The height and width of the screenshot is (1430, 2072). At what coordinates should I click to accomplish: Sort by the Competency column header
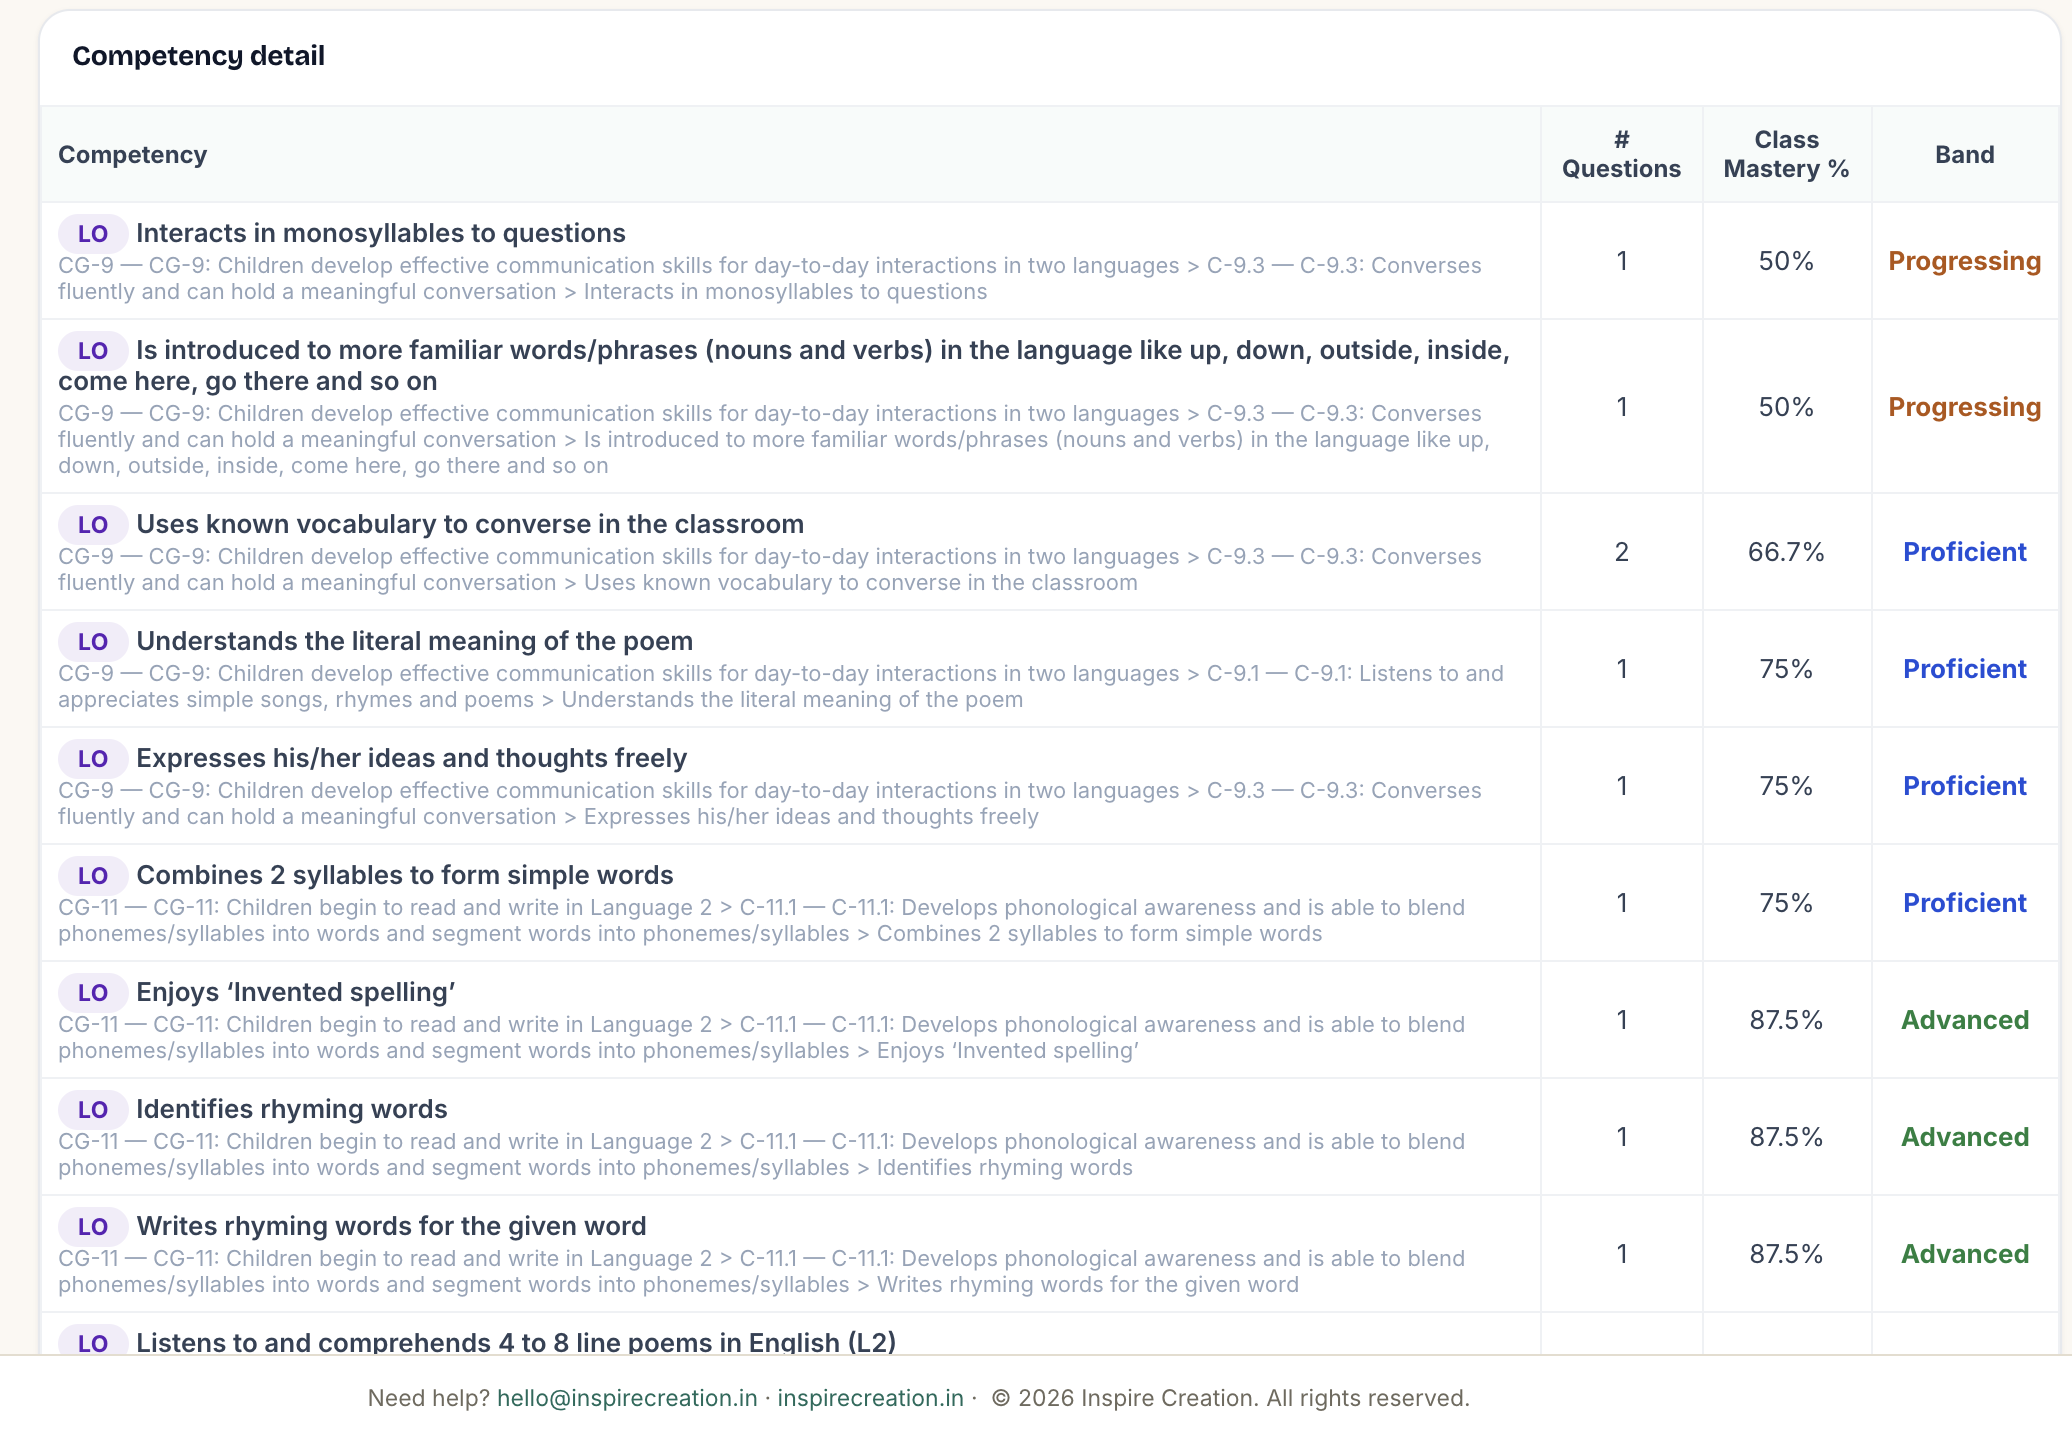132,155
